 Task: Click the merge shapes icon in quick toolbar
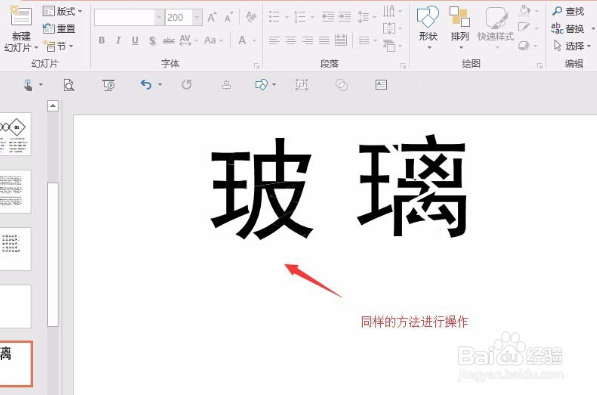[341, 85]
